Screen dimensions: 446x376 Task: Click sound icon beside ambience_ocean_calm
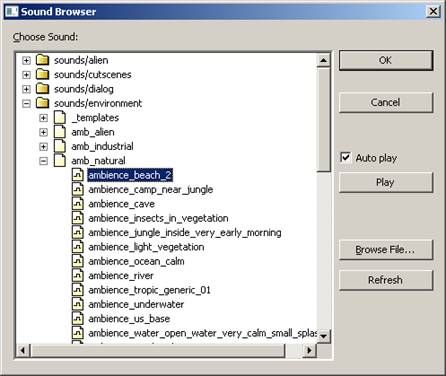click(x=78, y=261)
